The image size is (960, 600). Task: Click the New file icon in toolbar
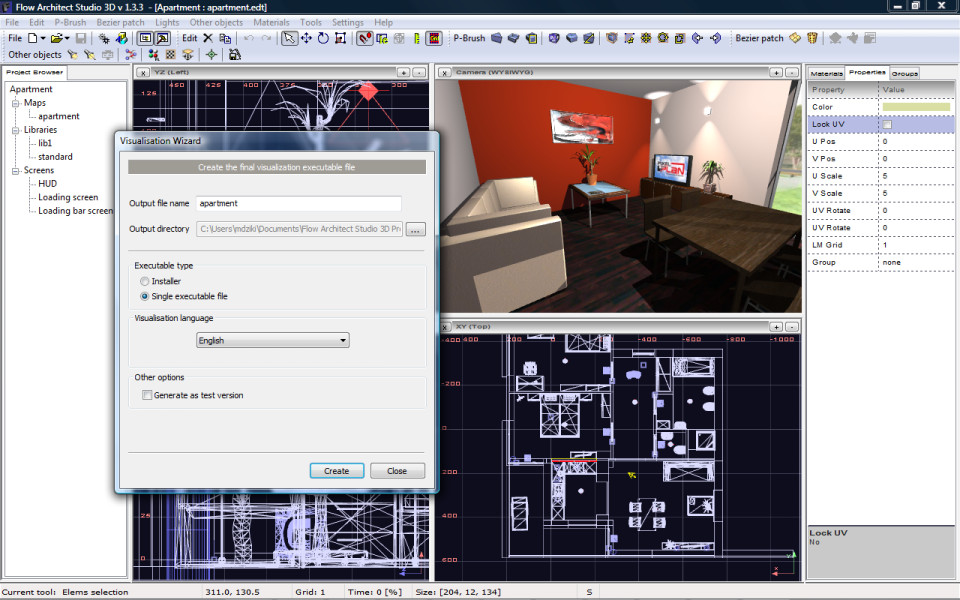33,38
